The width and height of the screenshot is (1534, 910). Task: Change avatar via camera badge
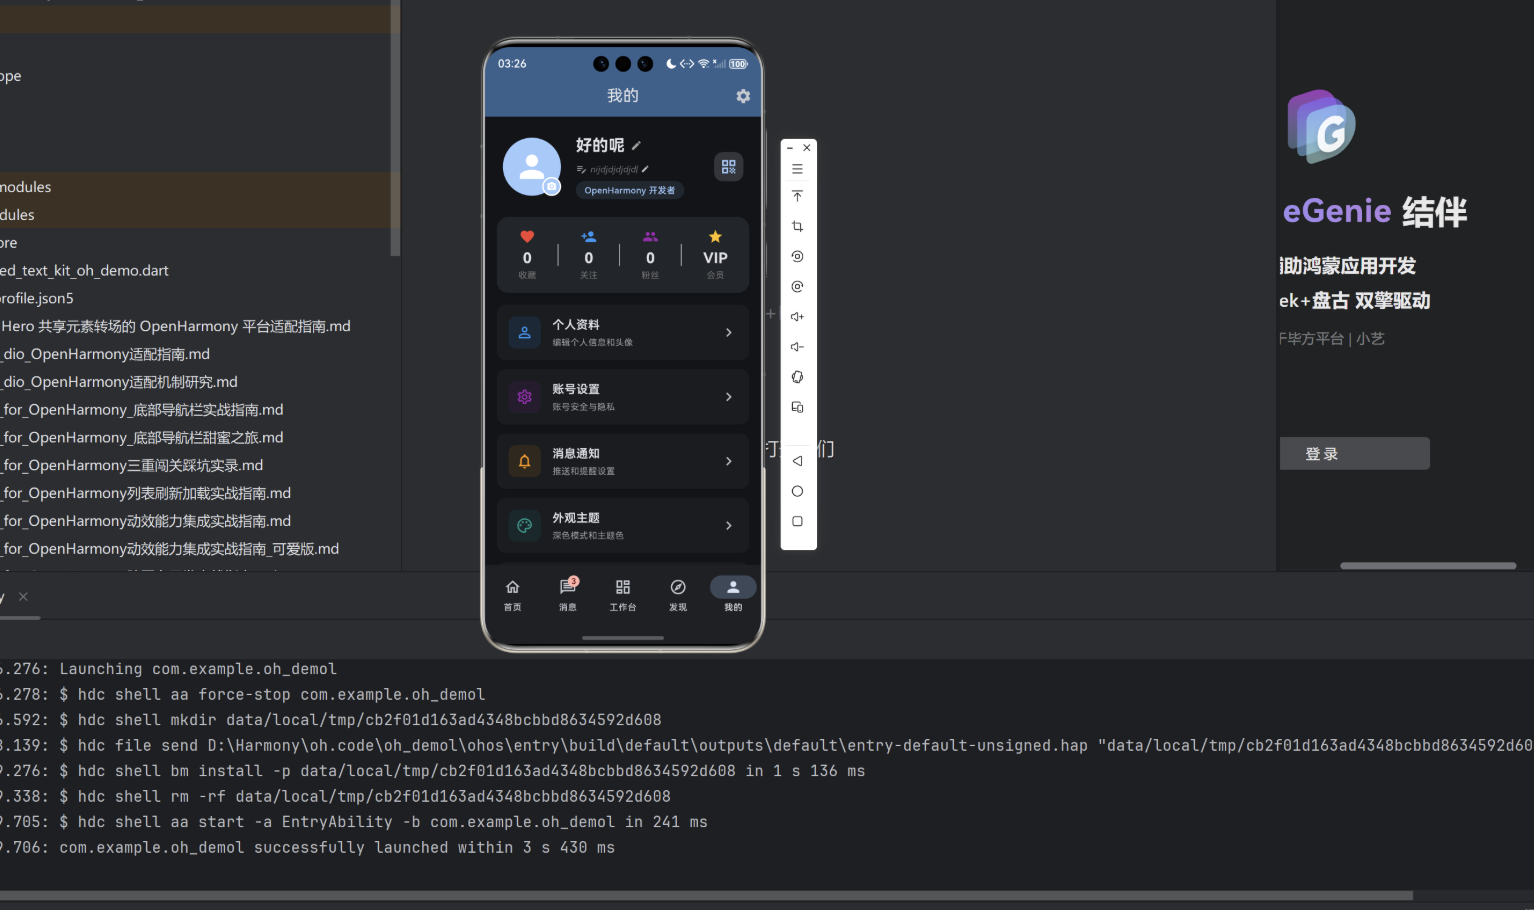pyautogui.click(x=551, y=187)
